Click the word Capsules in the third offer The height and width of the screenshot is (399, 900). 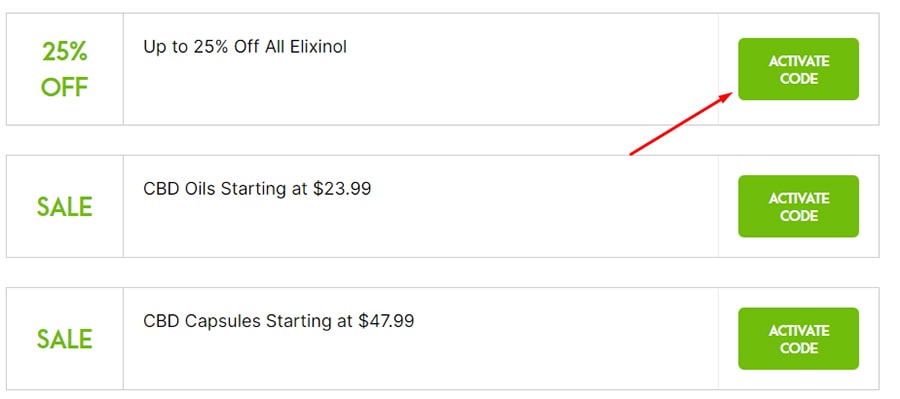tap(223, 321)
